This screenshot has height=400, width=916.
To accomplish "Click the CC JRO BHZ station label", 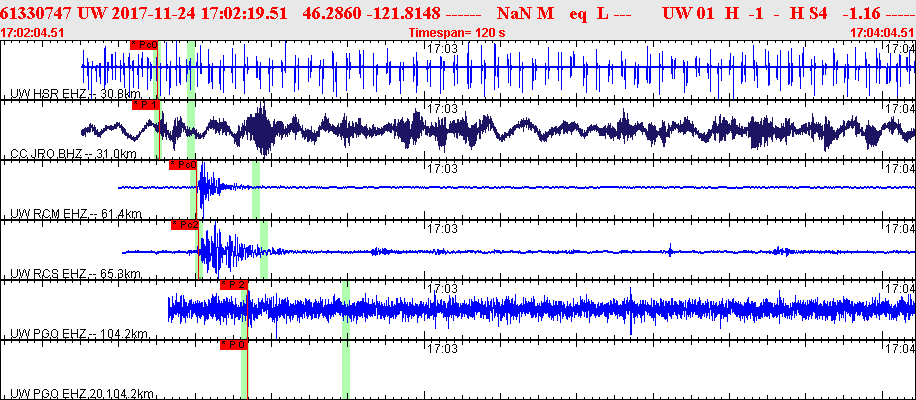I will (x=74, y=154).
